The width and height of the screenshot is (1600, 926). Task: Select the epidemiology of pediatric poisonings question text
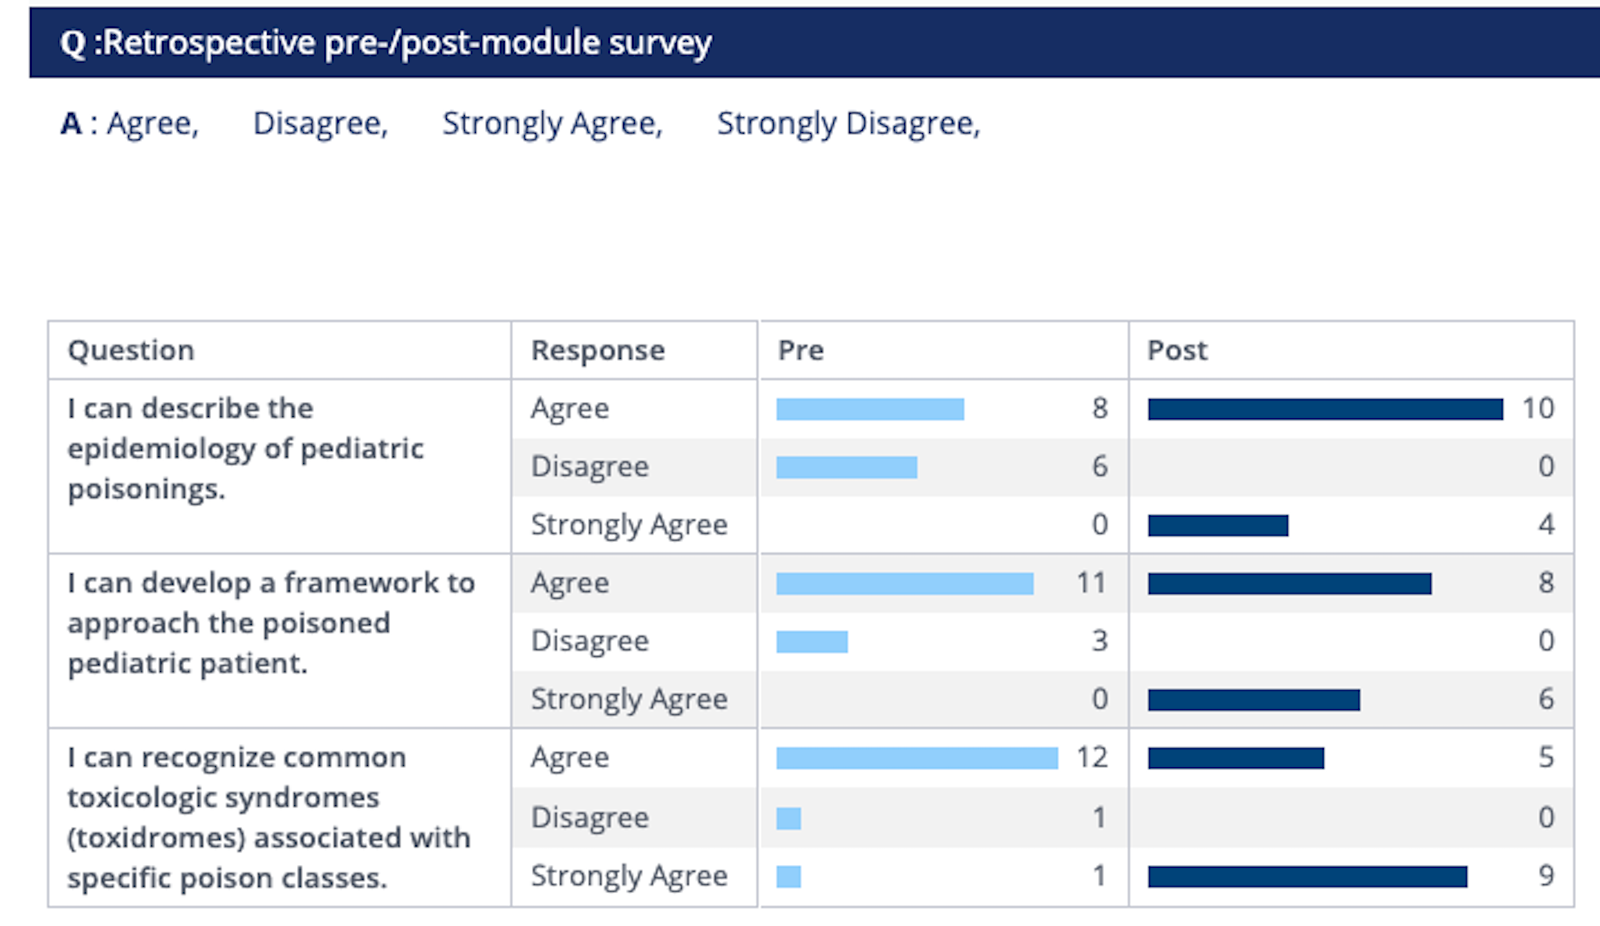[x=245, y=448]
